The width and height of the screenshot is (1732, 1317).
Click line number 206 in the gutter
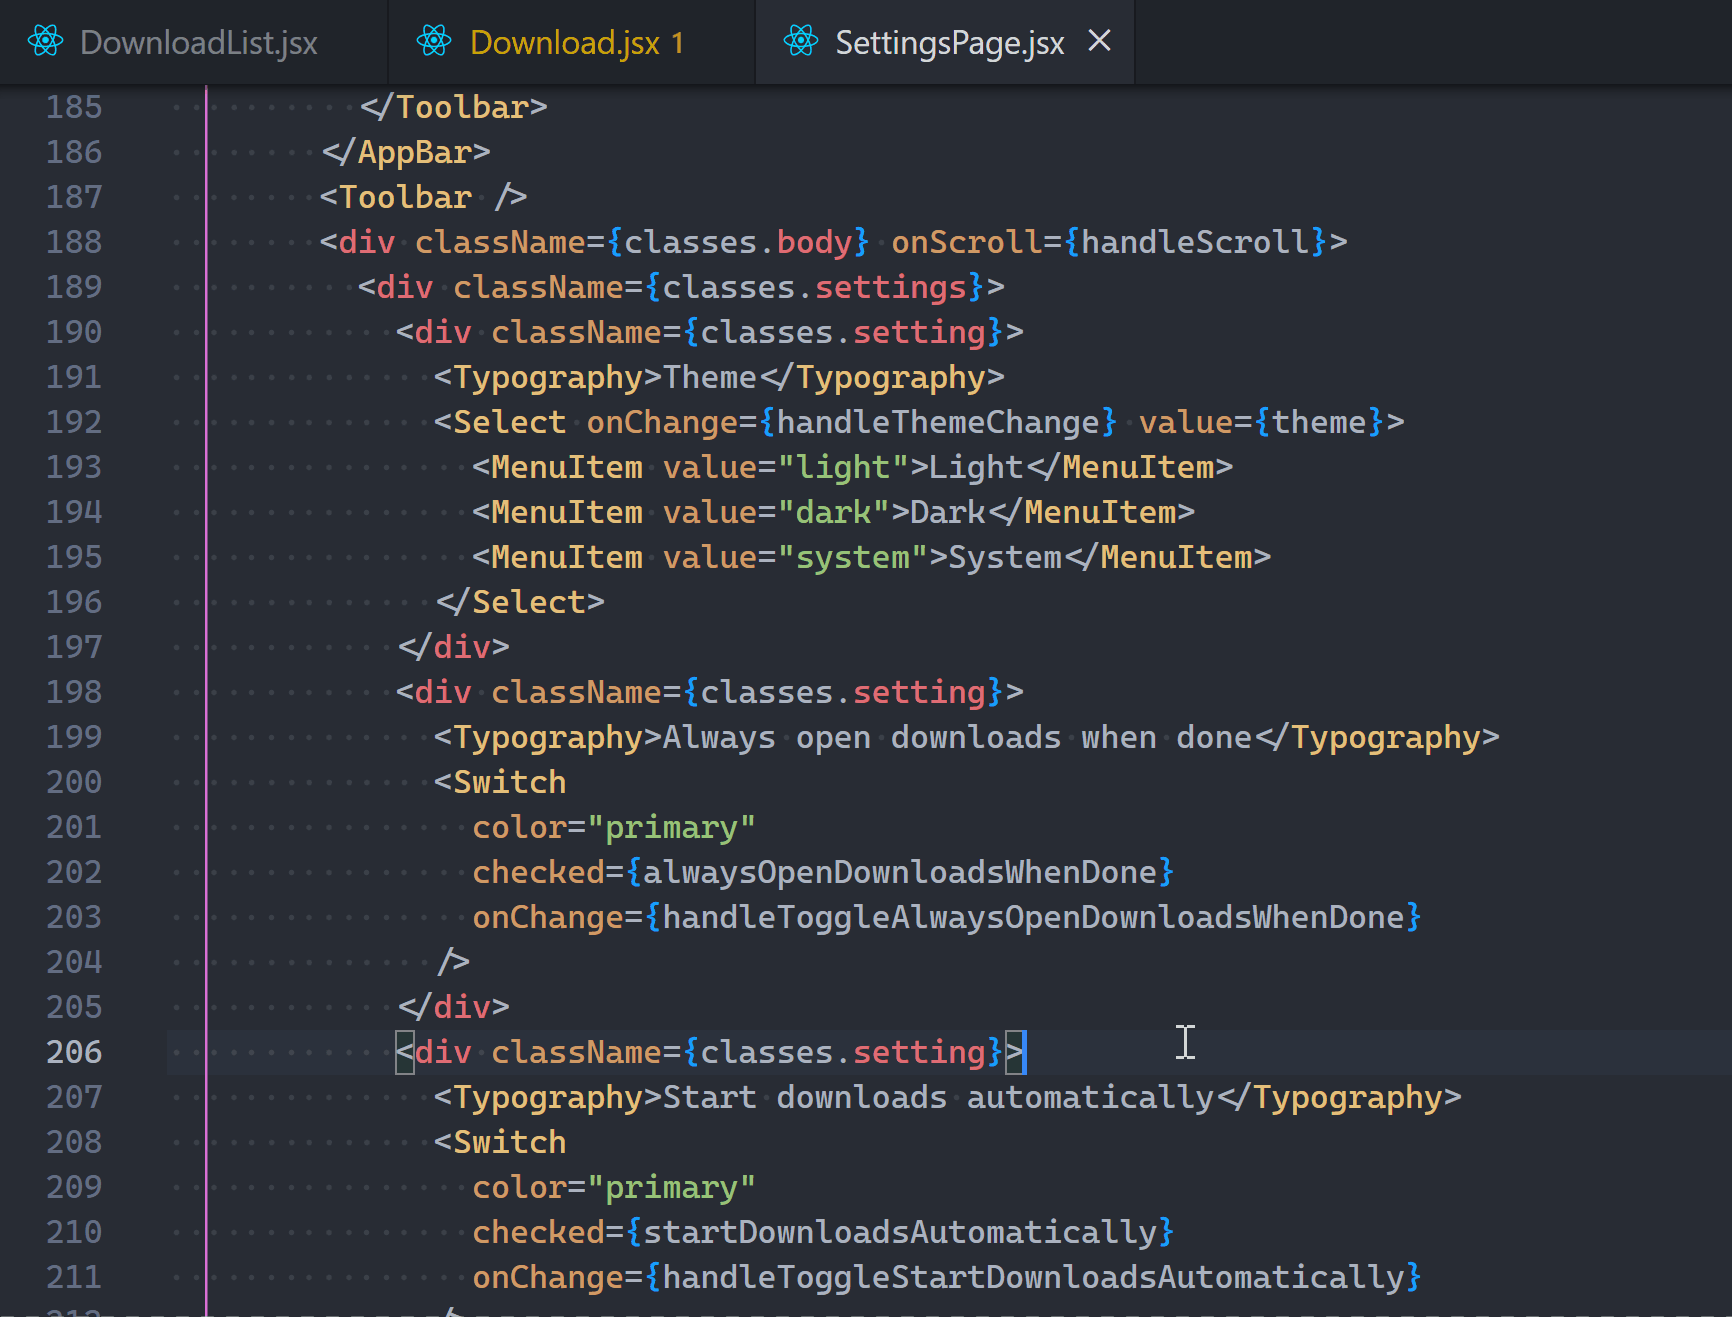[x=74, y=1052]
